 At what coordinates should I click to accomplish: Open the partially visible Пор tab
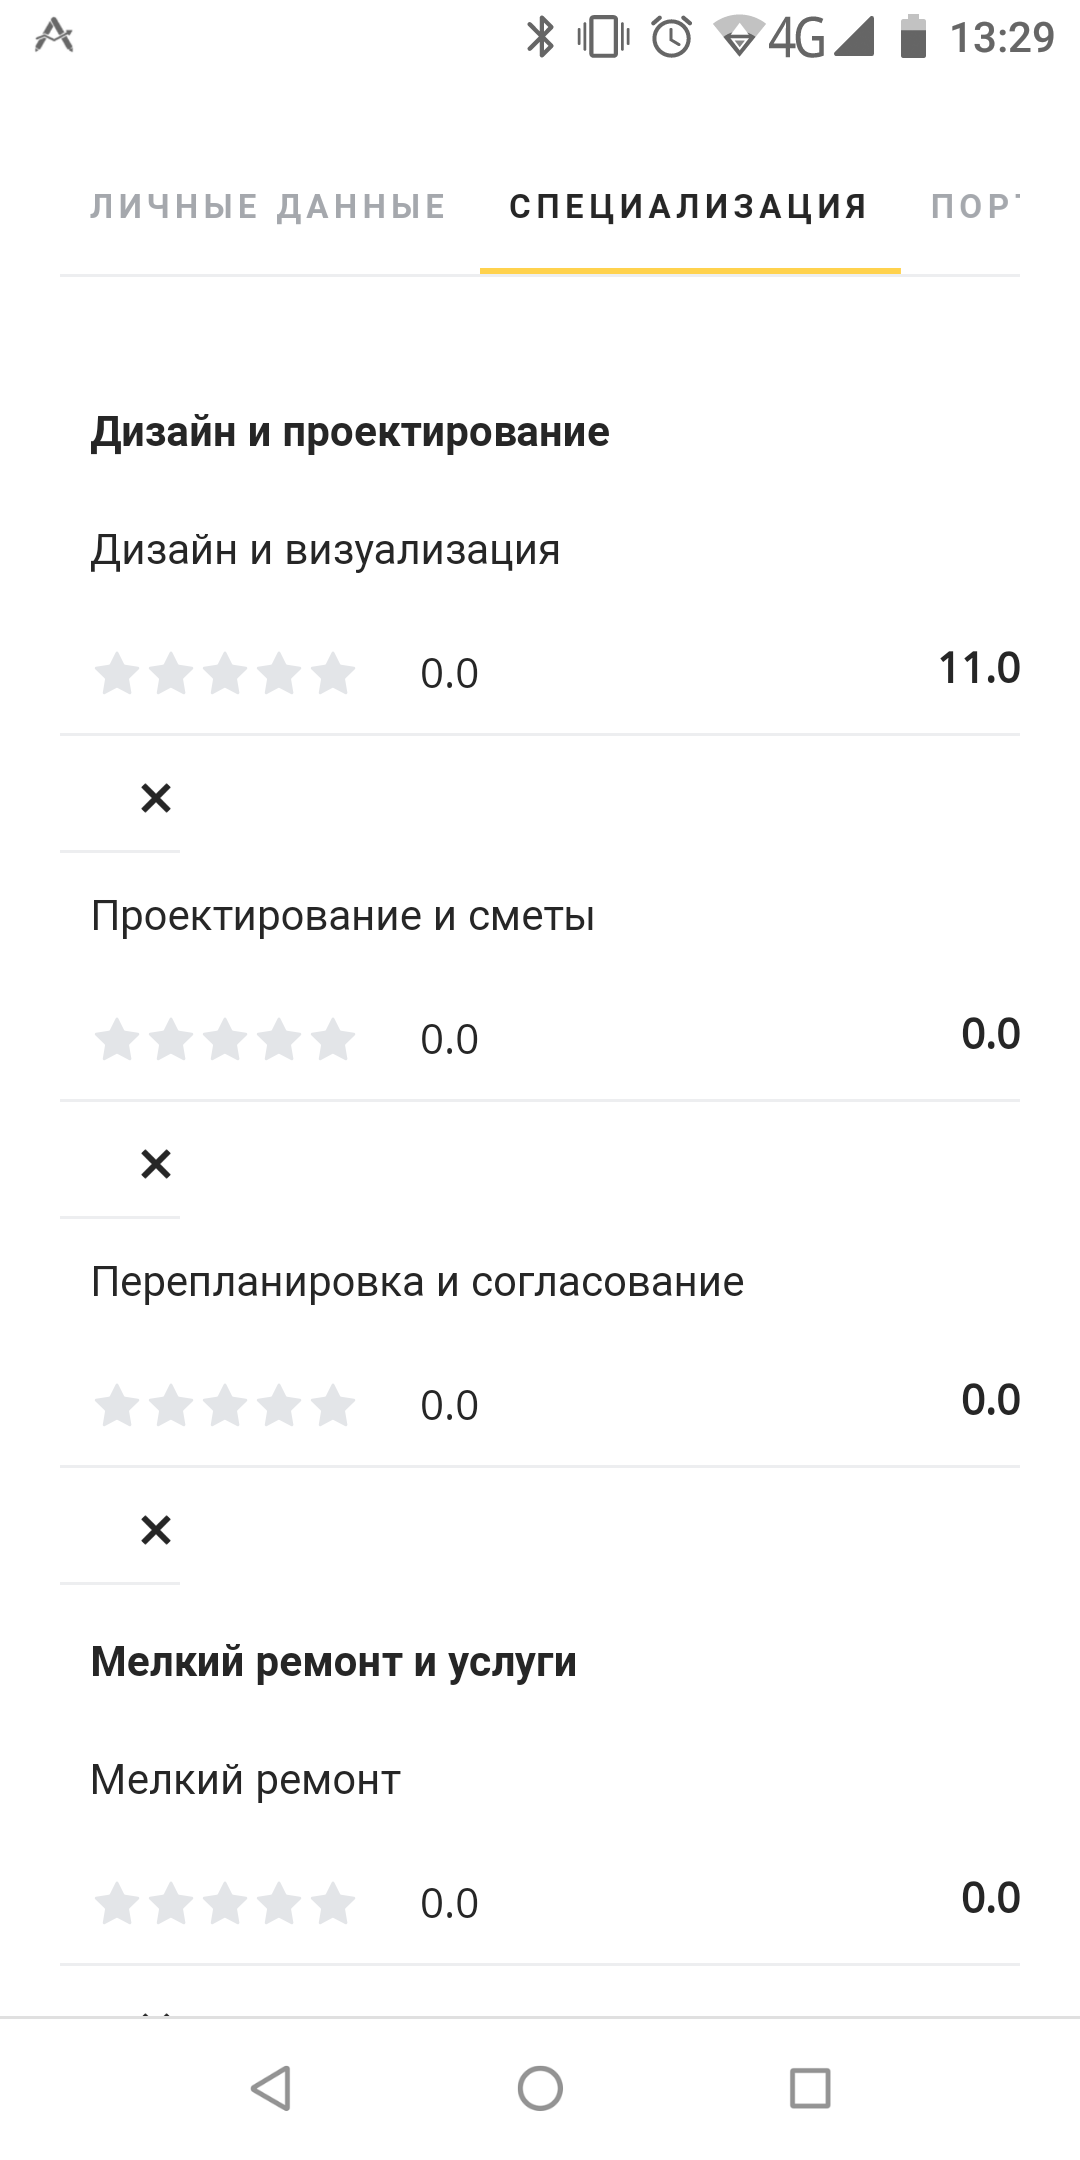click(974, 207)
